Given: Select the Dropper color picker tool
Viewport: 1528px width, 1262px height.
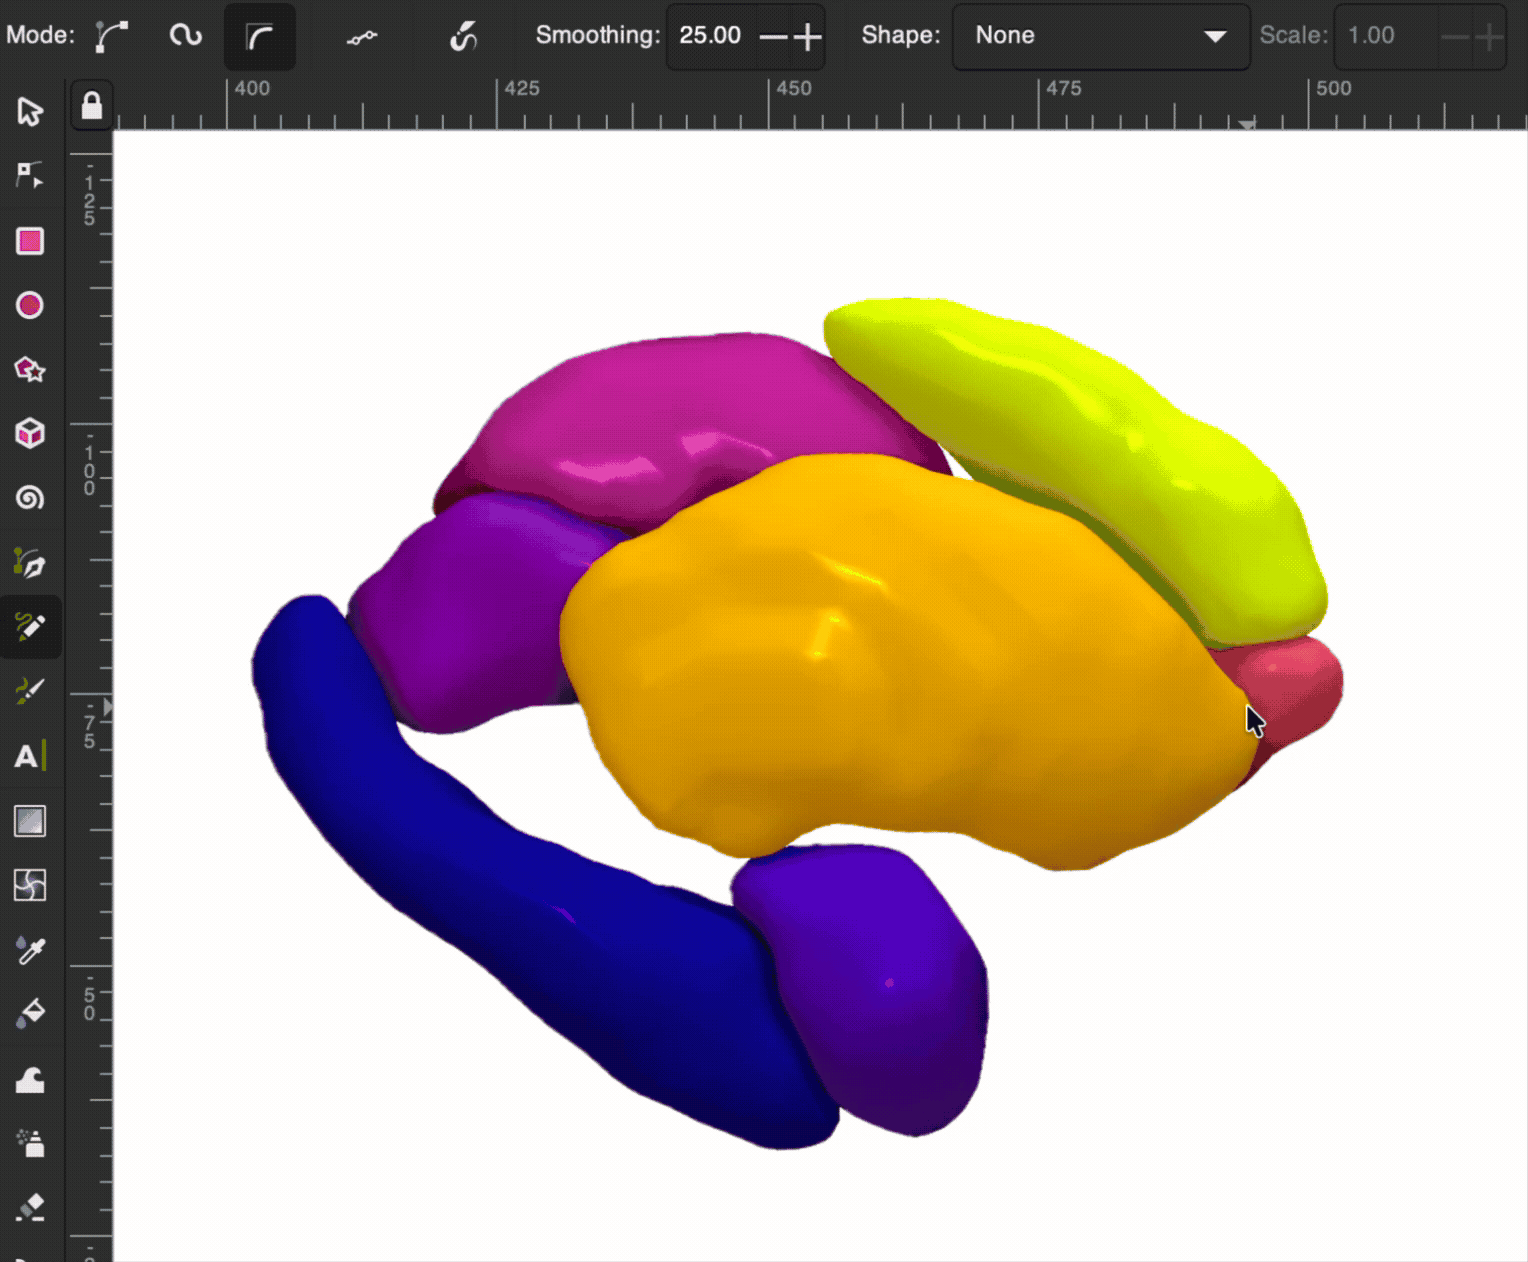Looking at the screenshot, I should coord(30,950).
